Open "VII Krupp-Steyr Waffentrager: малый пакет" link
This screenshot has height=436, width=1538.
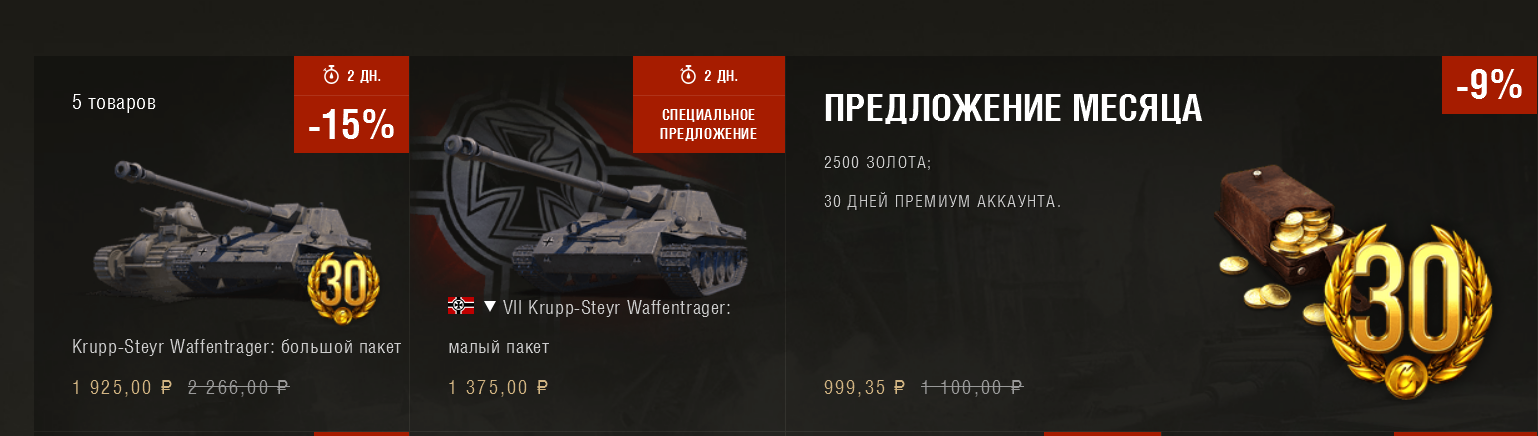590,327
